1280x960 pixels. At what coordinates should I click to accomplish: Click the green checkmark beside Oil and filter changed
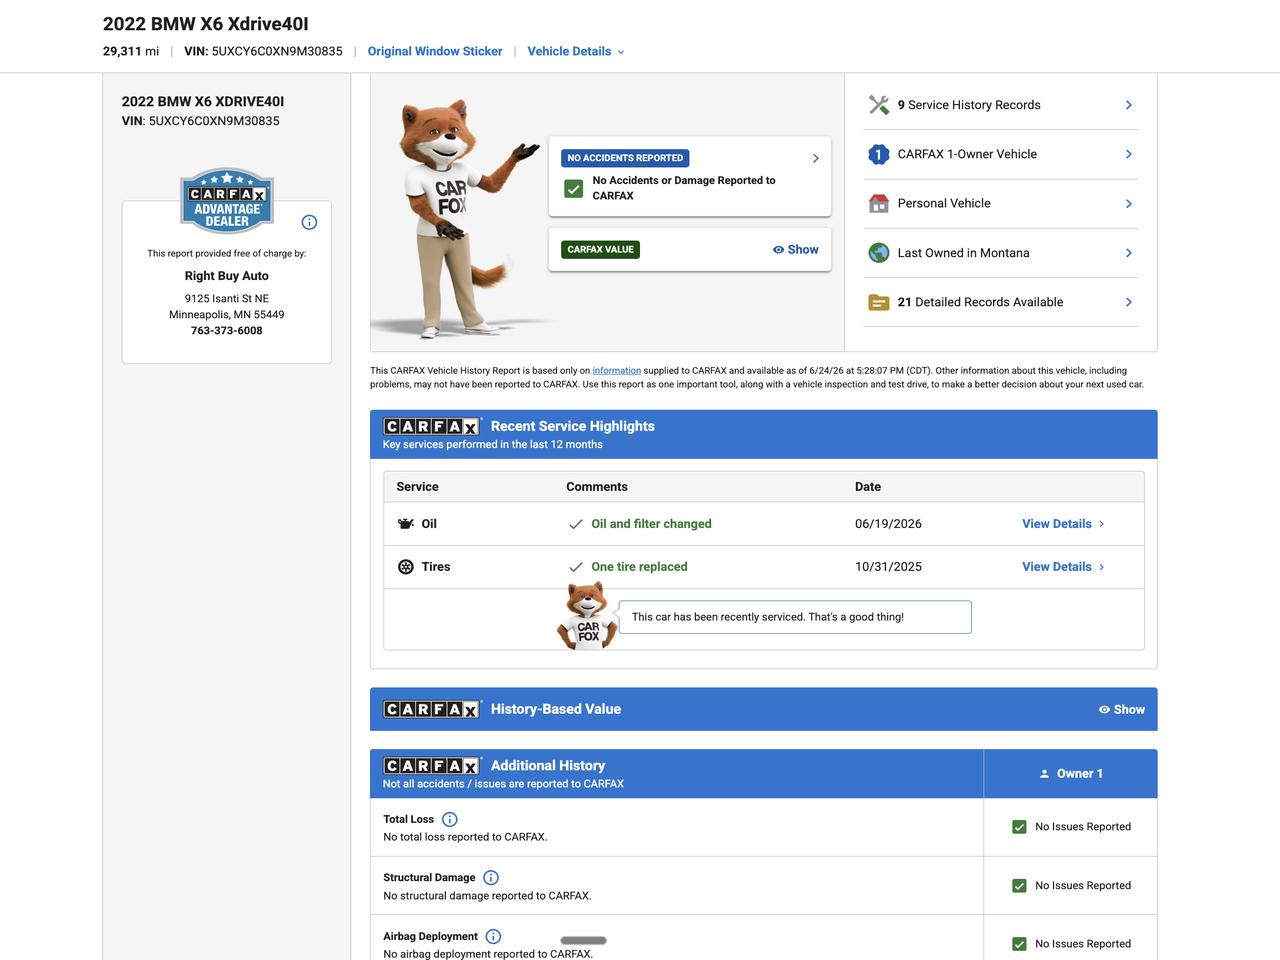(576, 524)
